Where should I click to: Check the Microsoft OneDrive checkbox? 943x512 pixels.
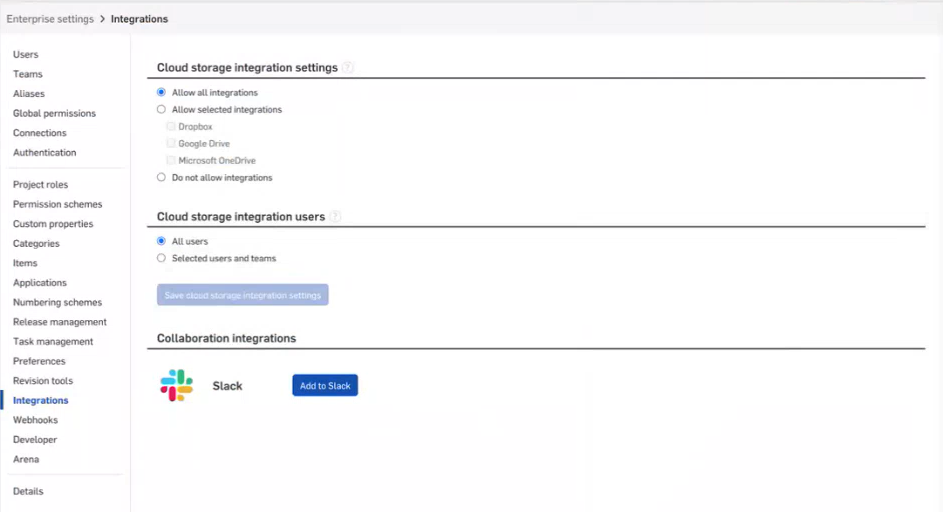[x=171, y=160]
